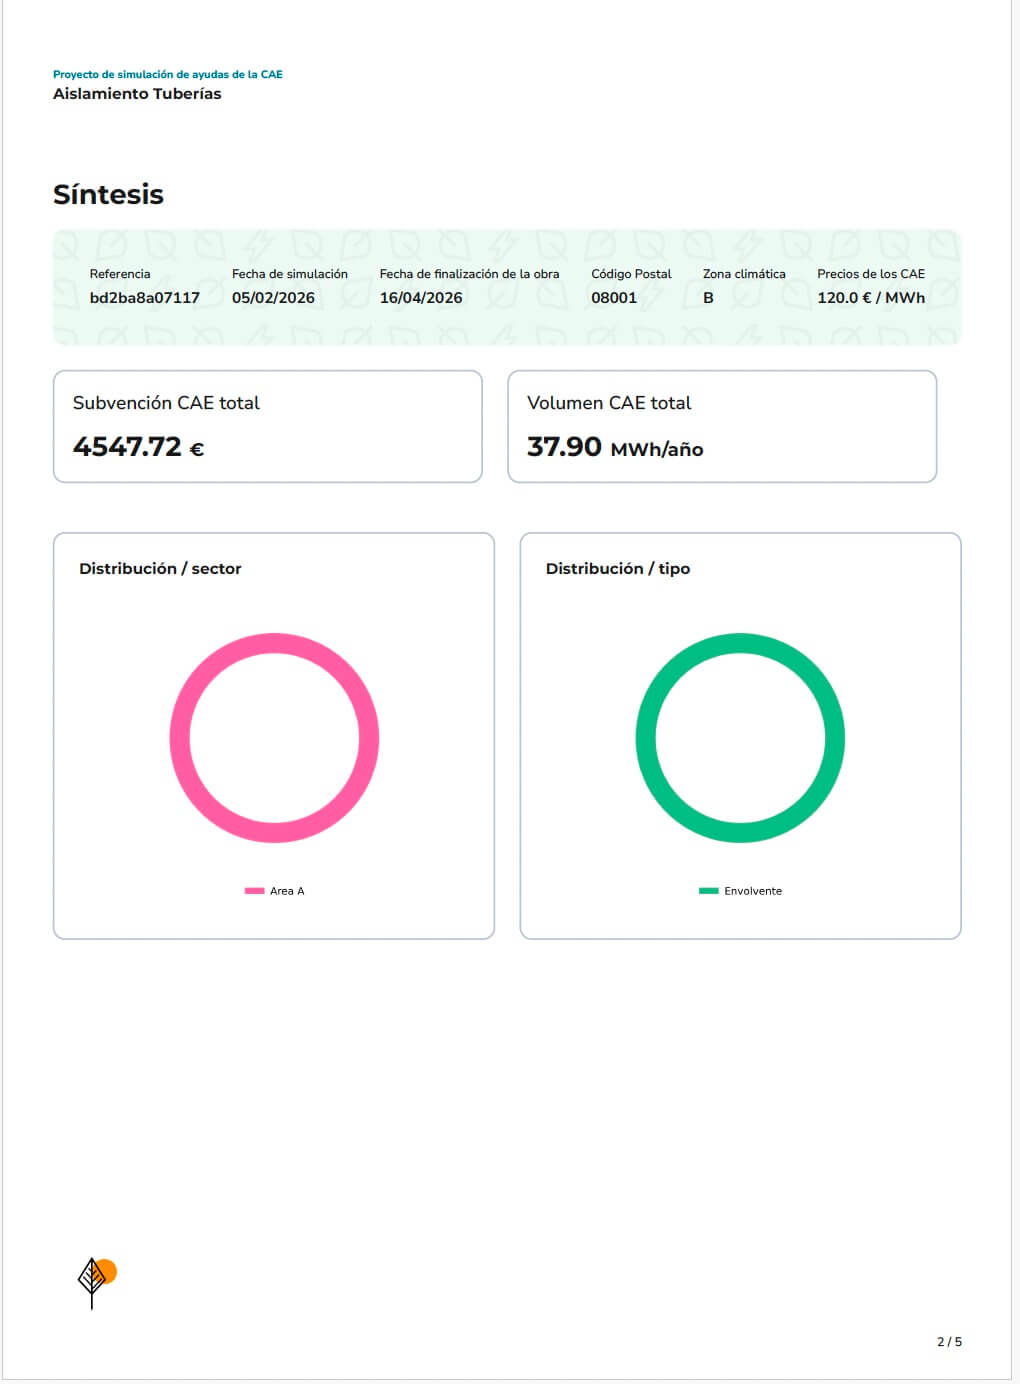
Task: Click the pink Area A legend swatch
Action: coord(254,891)
